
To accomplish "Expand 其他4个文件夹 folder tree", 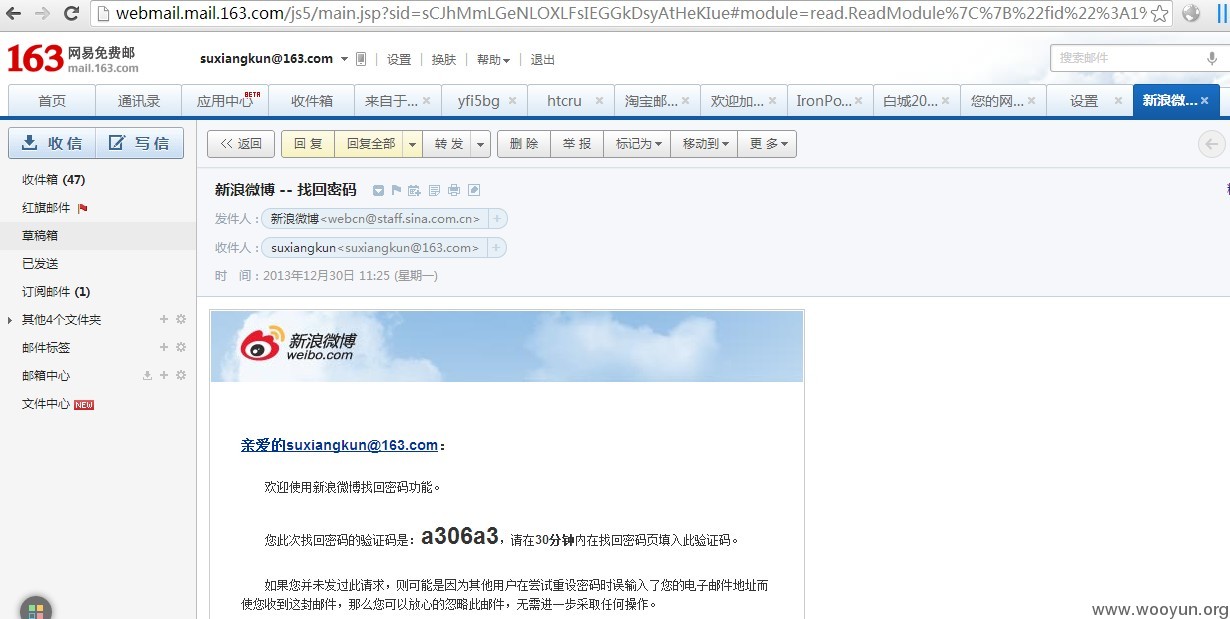I will (10, 320).
